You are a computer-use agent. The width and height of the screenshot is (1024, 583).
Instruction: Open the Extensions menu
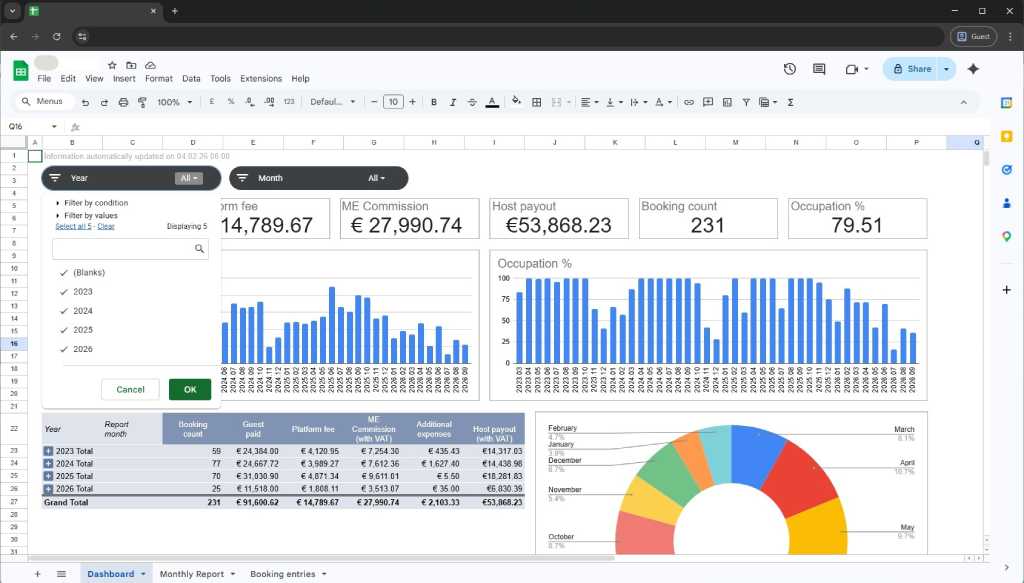[261, 78]
